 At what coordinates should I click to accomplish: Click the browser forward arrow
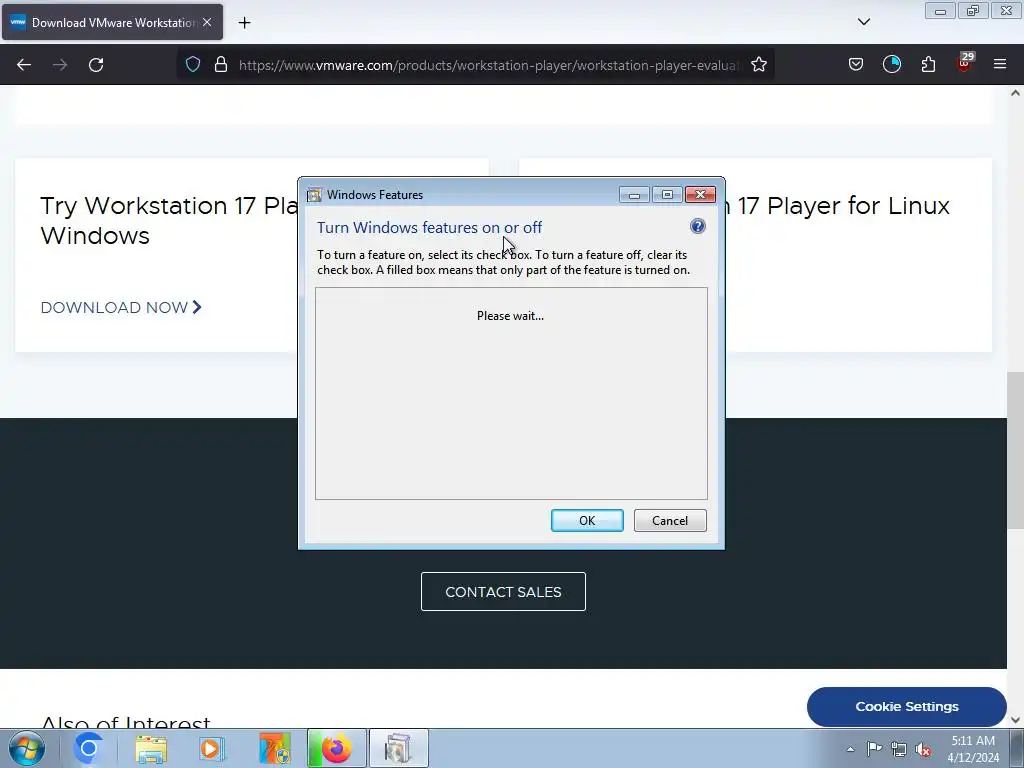click(60, 65)
